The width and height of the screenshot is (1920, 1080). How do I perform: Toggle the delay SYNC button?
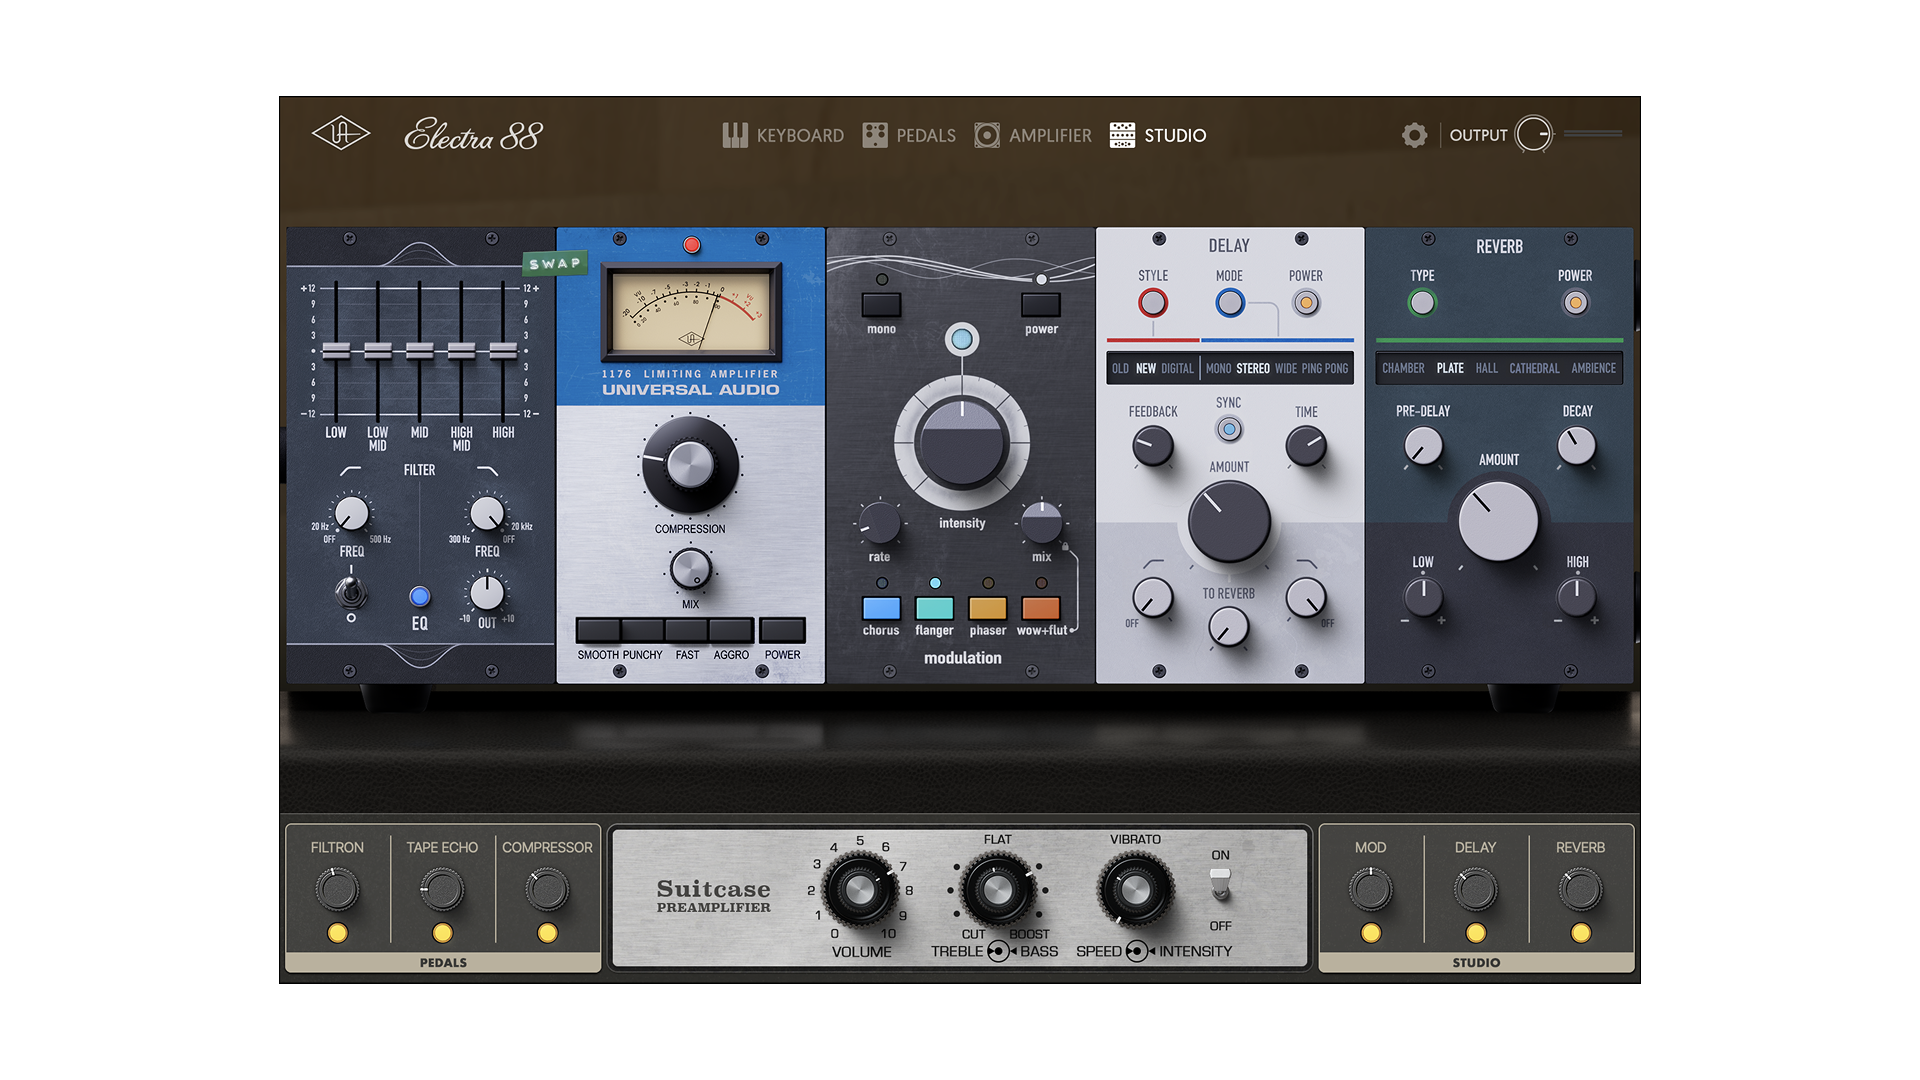1229,429
